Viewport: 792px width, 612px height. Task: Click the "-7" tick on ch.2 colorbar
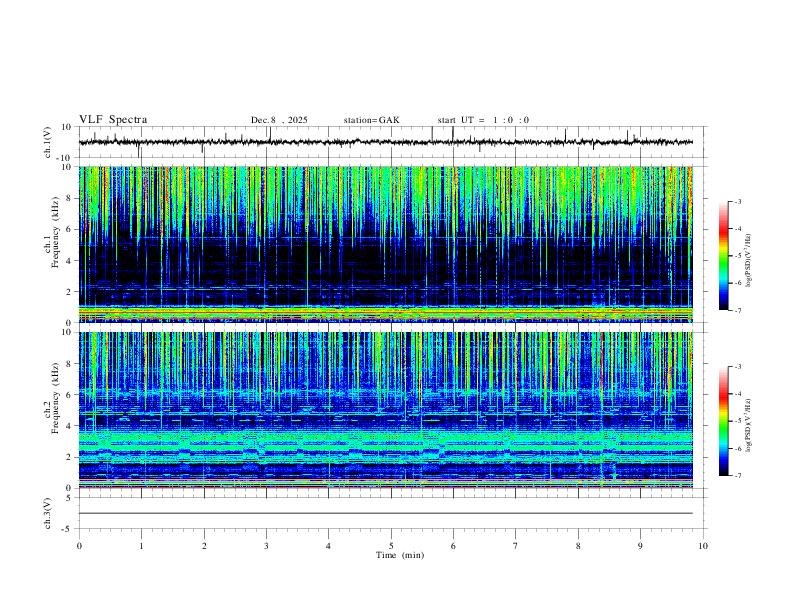coord(738,476)
